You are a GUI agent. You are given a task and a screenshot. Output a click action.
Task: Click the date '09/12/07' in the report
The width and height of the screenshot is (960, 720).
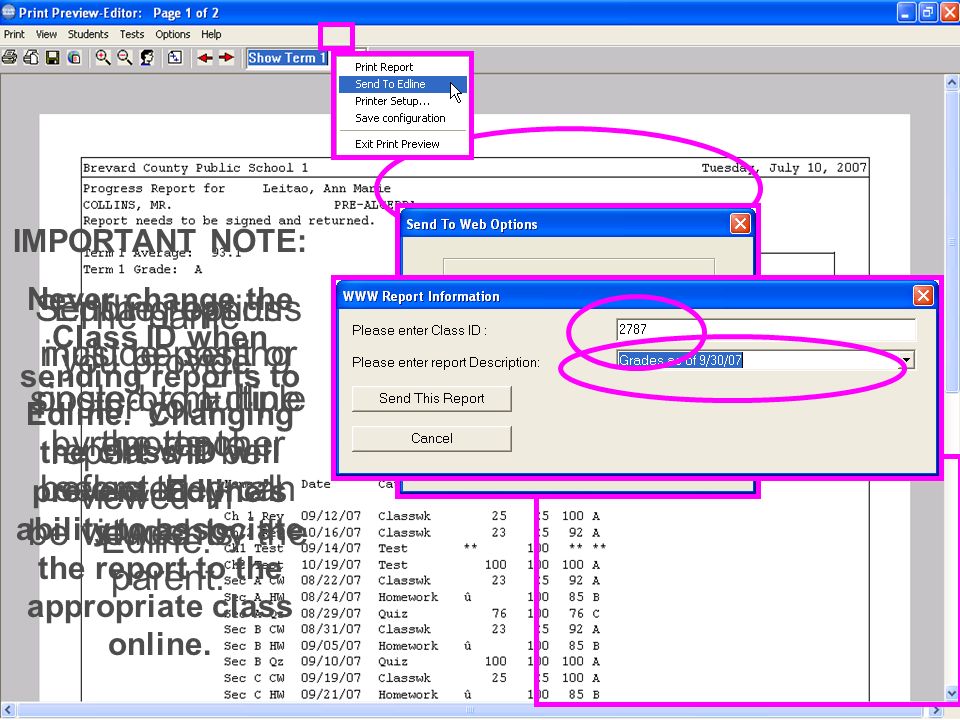coord(331,516)
